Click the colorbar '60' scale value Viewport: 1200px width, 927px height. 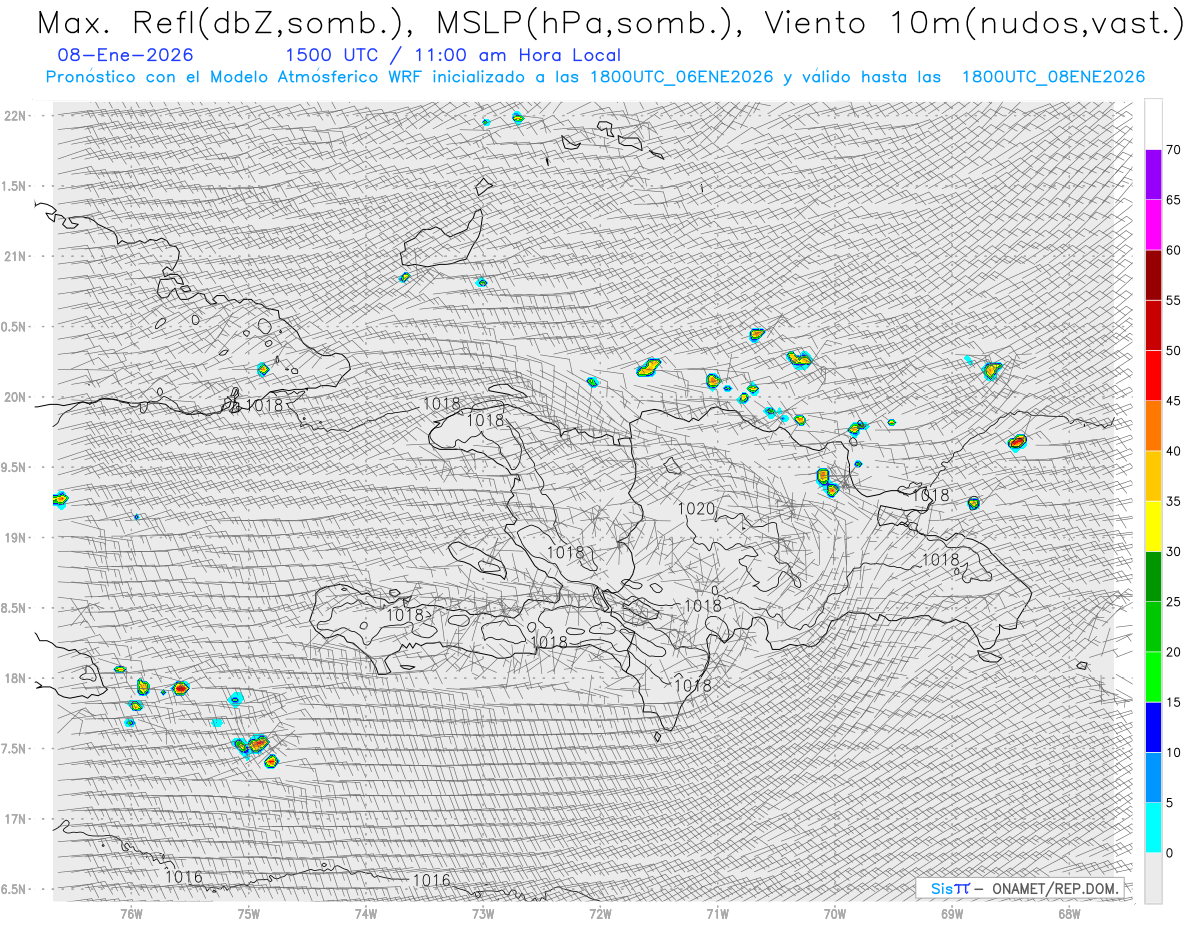click(1173, 250)
